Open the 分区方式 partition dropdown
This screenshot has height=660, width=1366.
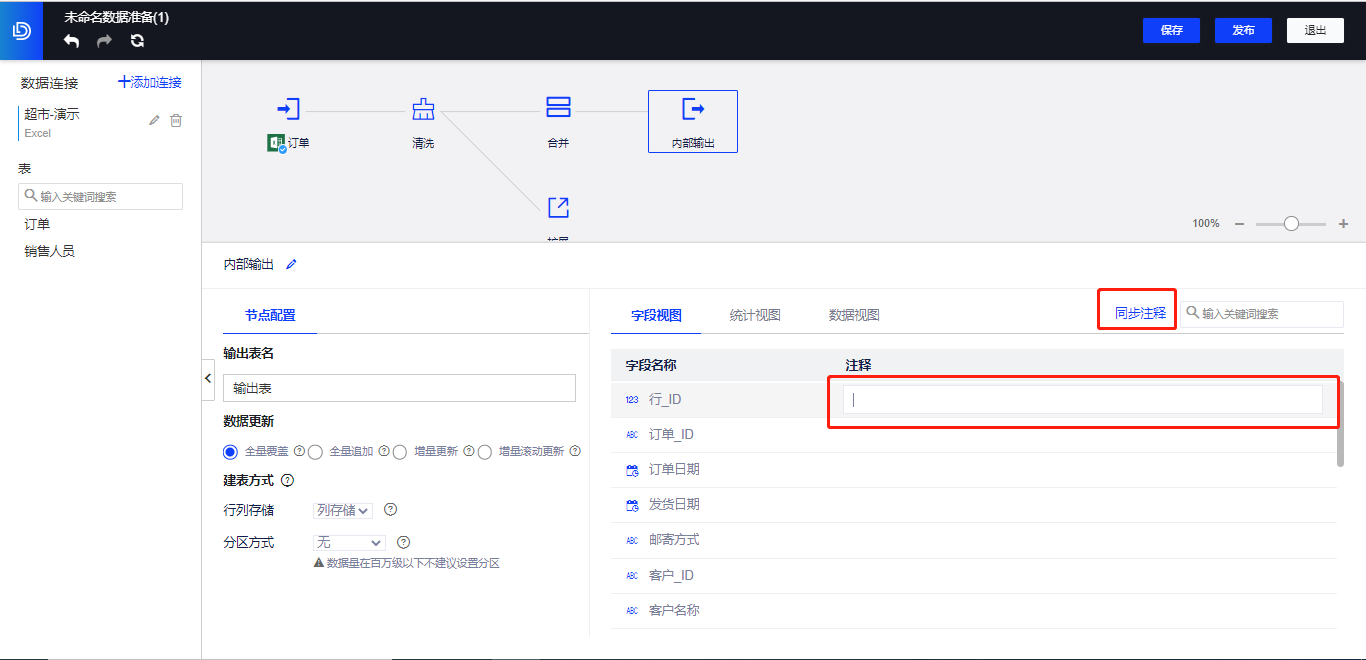347,542
